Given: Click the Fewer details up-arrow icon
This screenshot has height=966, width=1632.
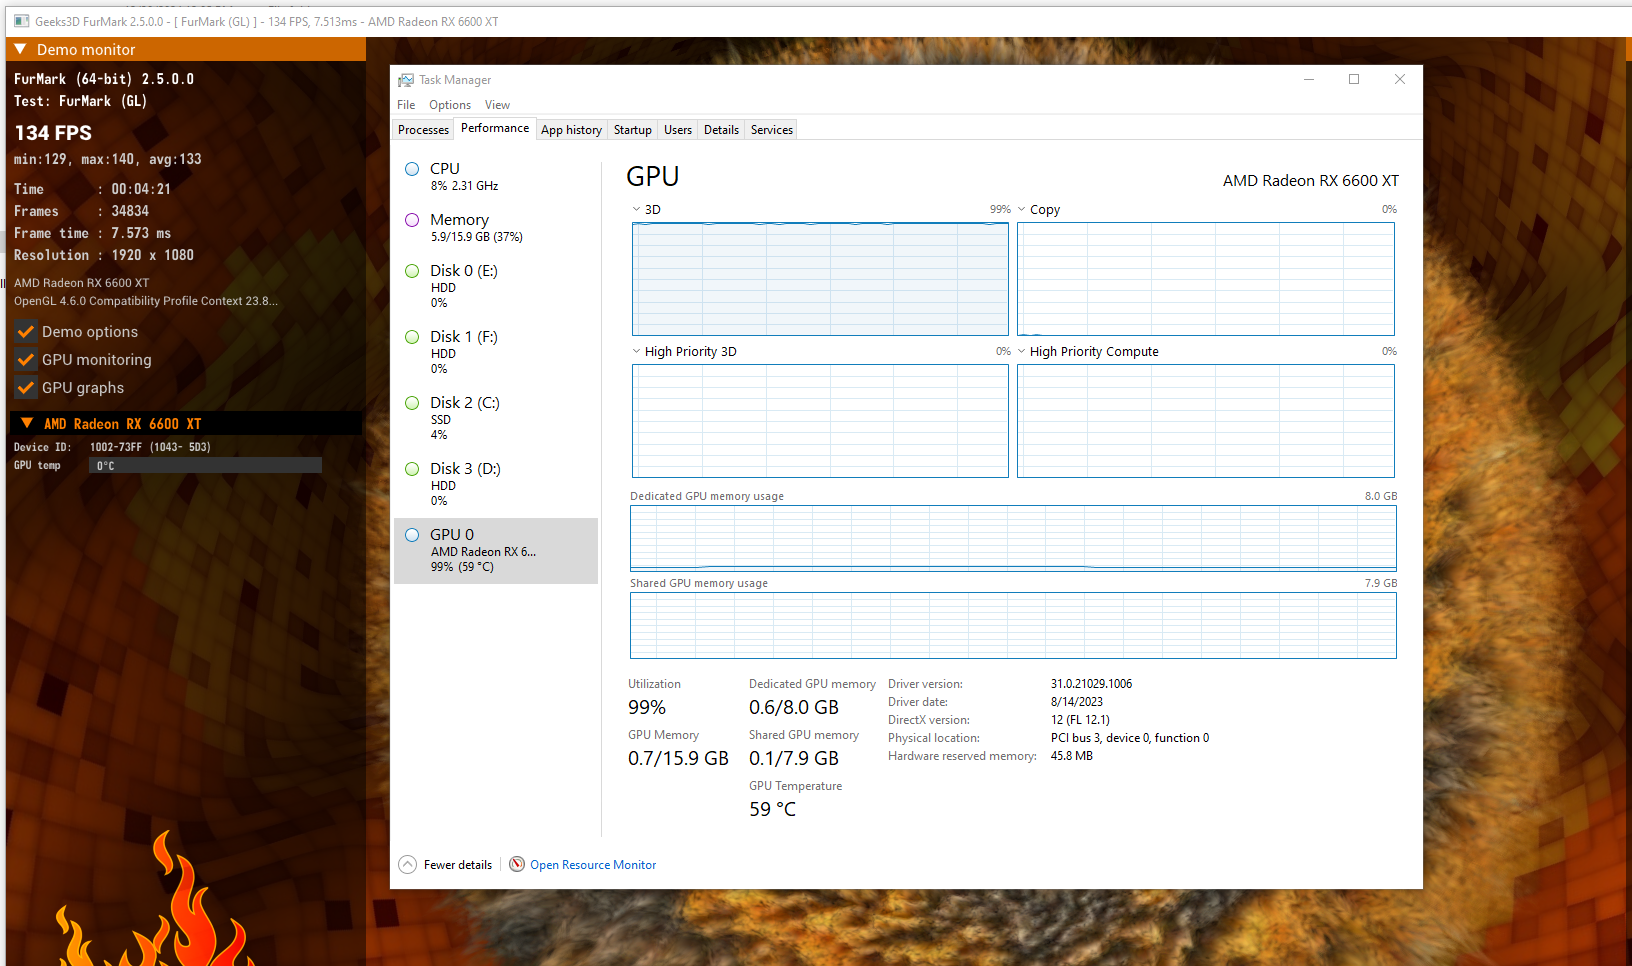Looking at the screenshot, I should (408, 865).
